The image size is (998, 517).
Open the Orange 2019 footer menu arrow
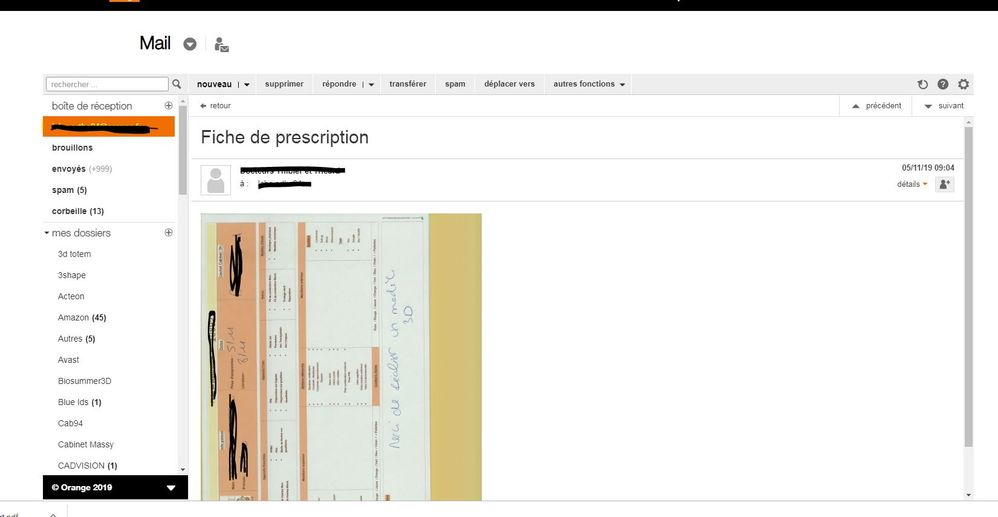tap(170, 488)
